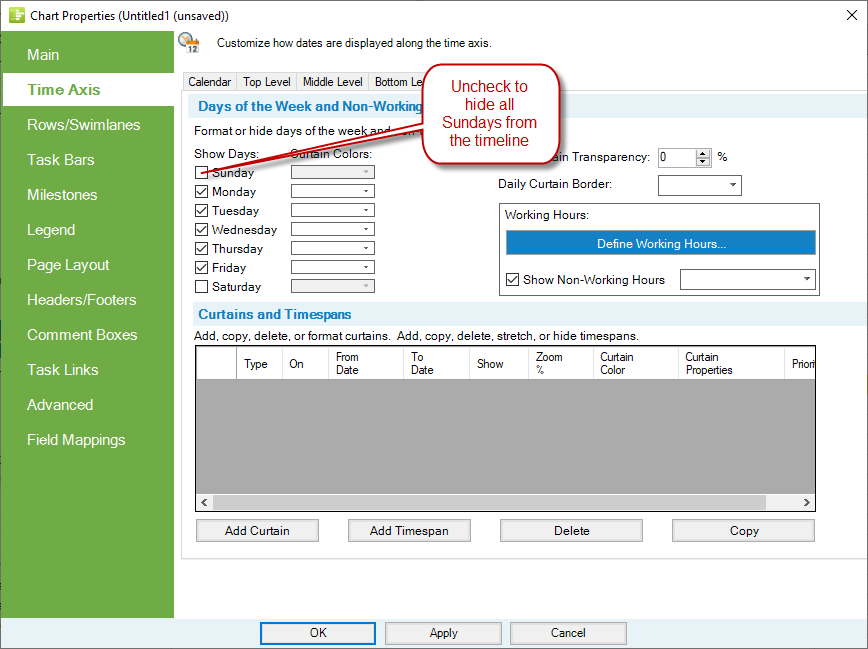Open Comment Boxes settings

click(x=87, y=334)
